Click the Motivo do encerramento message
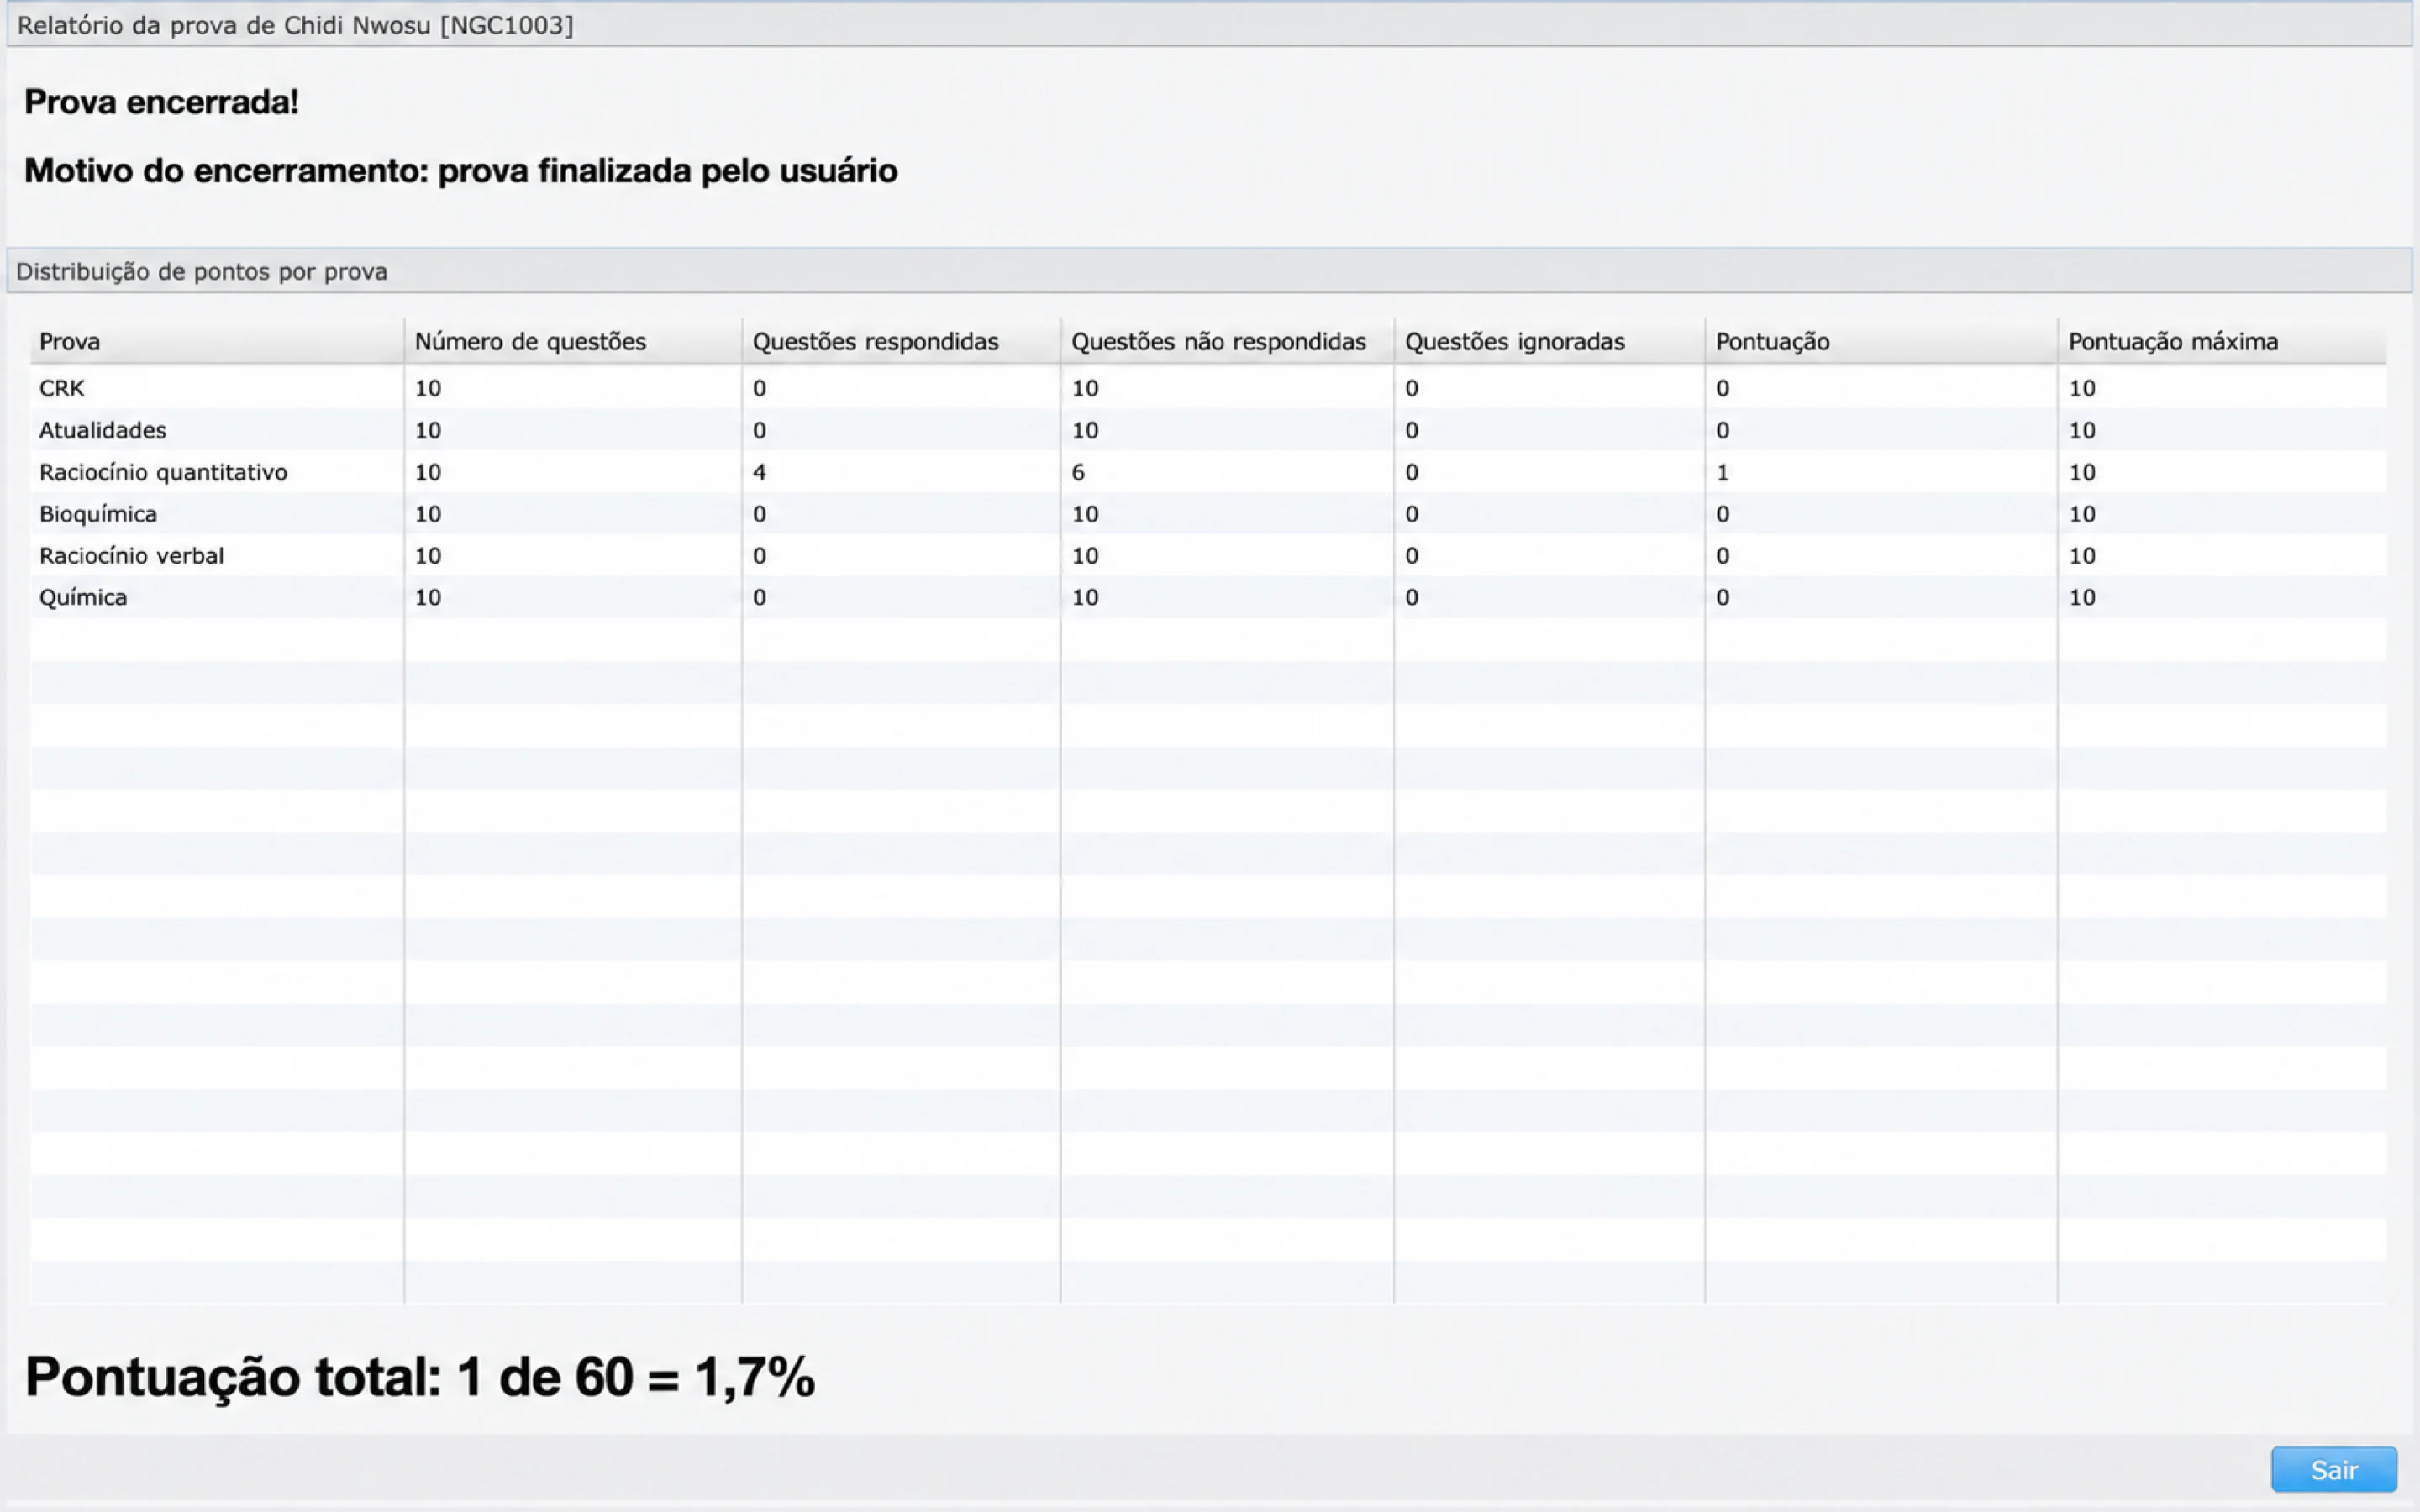The width and height of the screenshot is (2420, 1512). [x=460, y=171]
